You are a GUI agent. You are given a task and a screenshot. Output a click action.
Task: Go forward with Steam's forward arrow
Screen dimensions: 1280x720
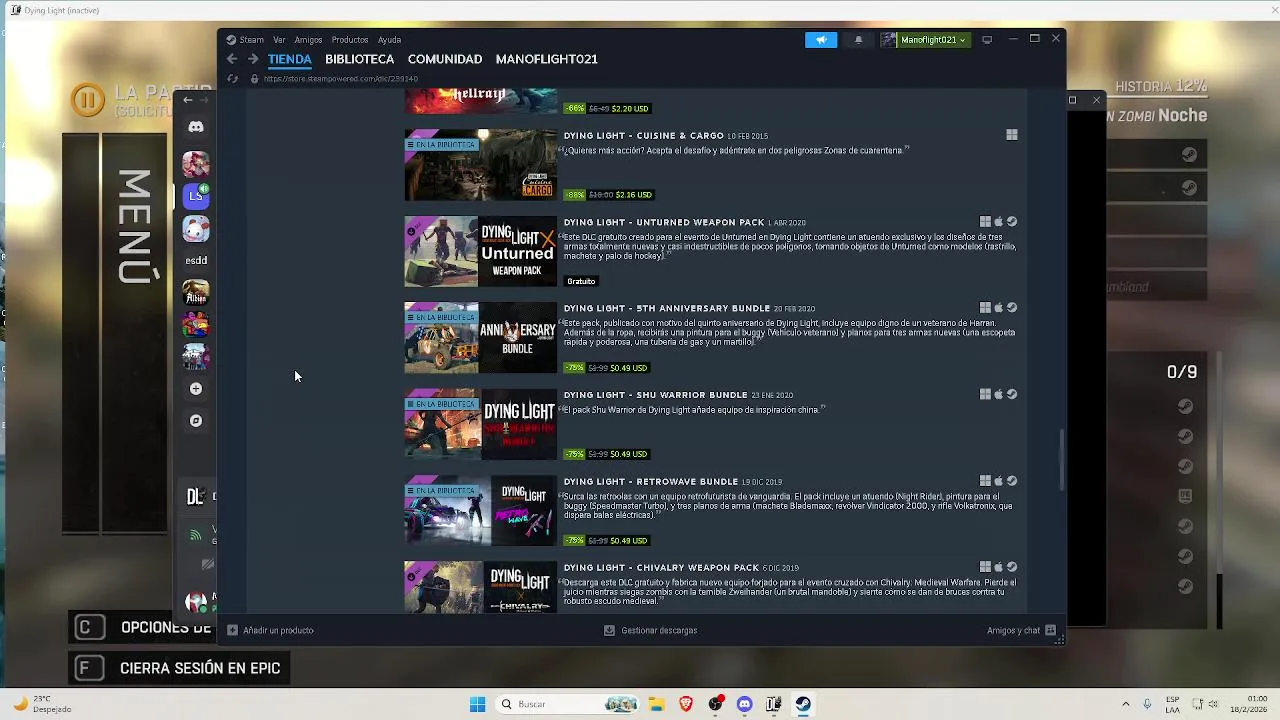point(253,59)
